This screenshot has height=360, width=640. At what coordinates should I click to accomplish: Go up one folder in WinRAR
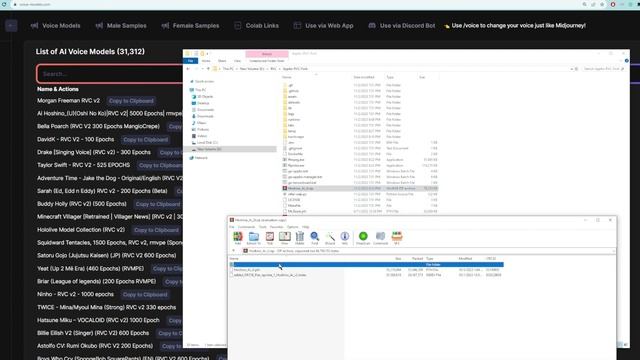pyautogui.click(x=233, y=251)
